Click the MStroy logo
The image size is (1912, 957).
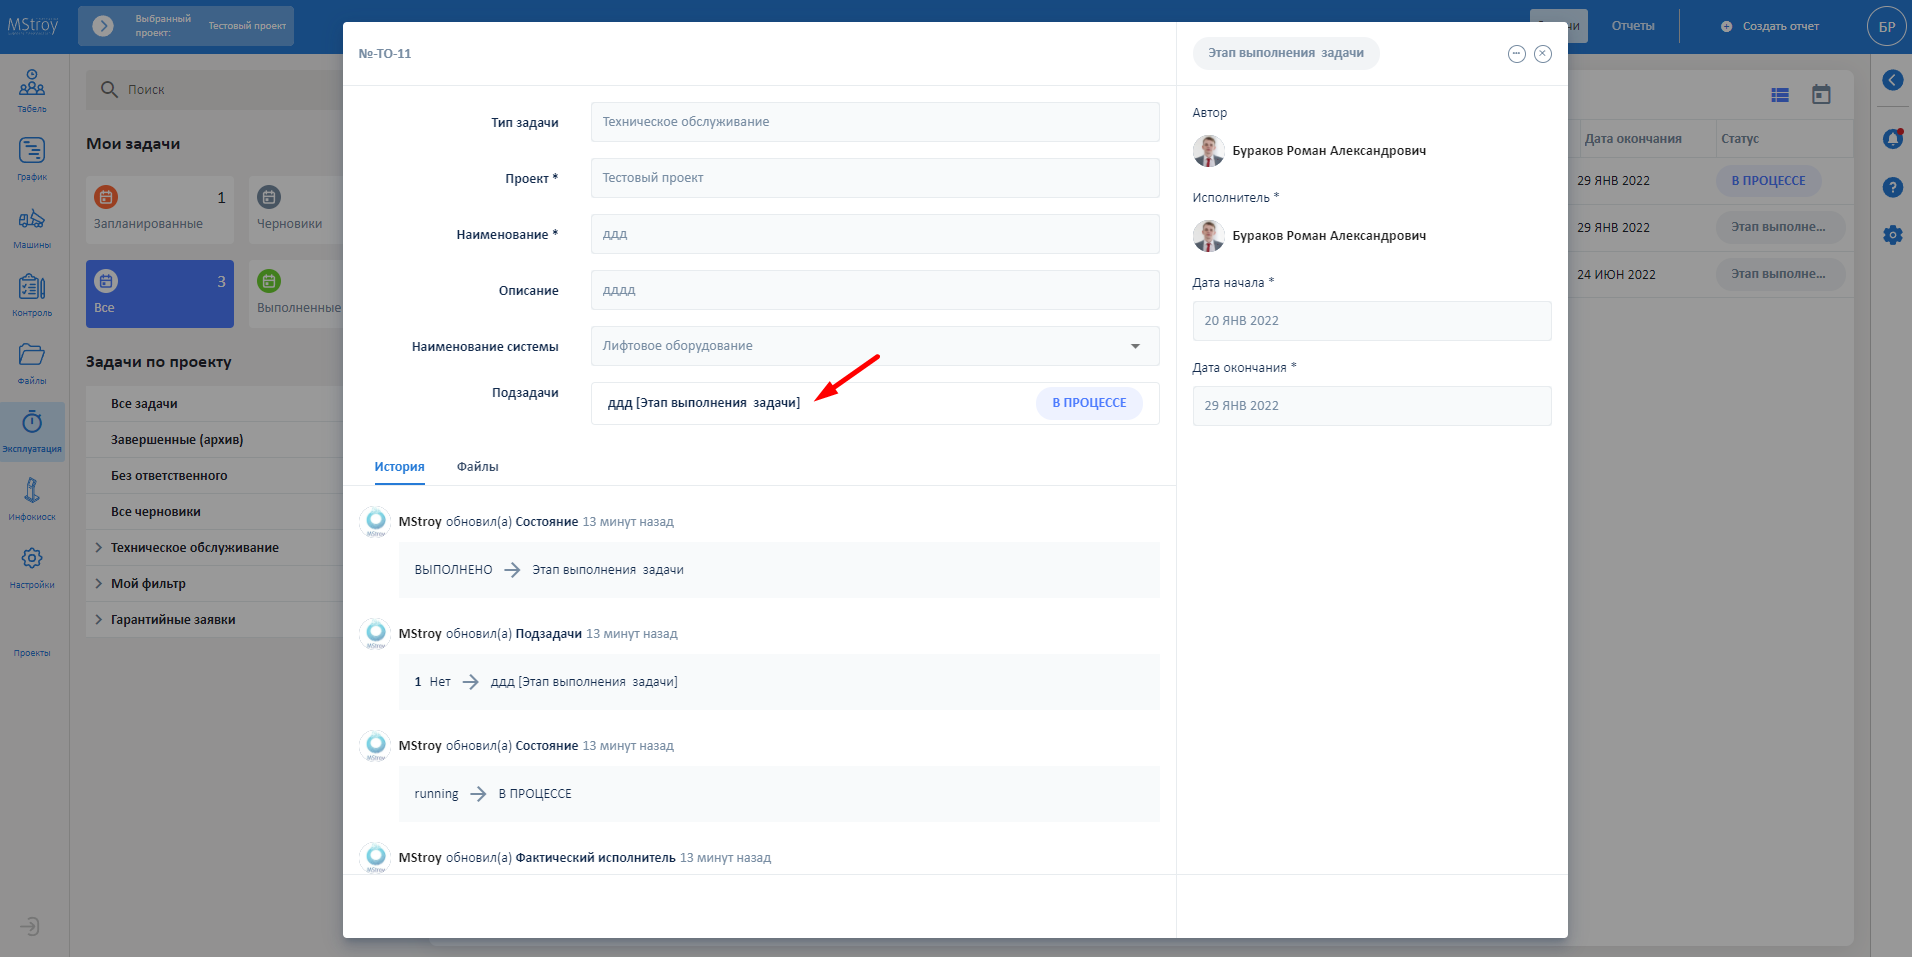click(x=33, y=25)
